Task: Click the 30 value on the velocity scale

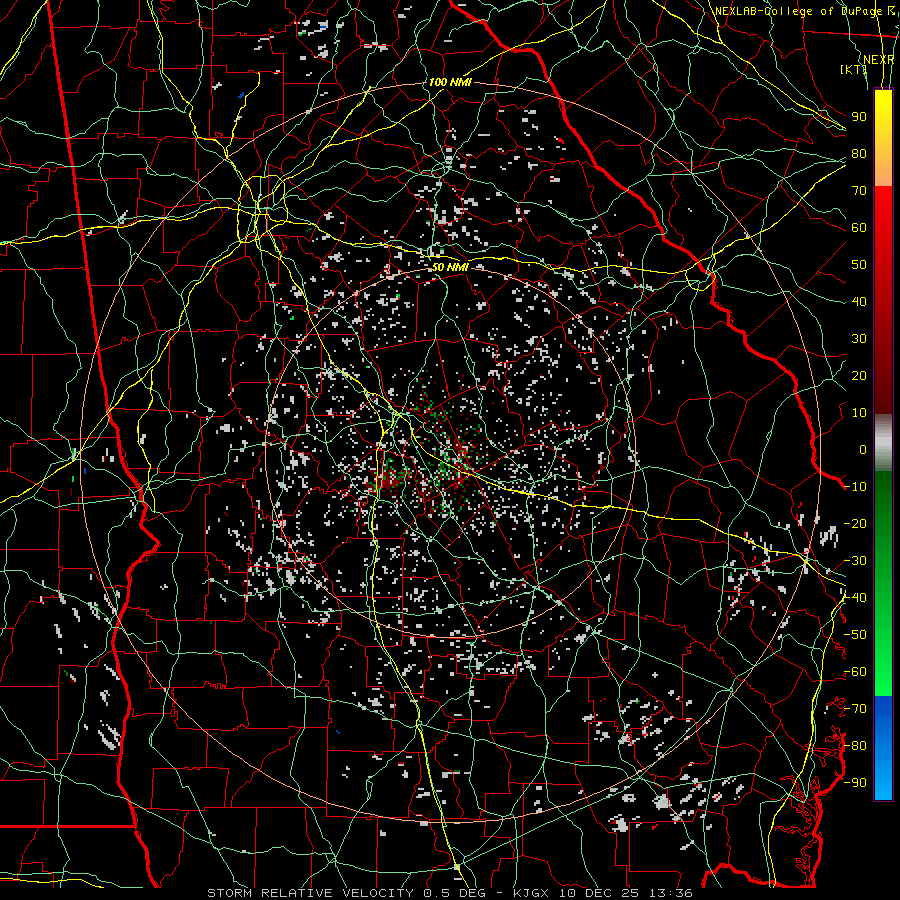Action: tap(859, 339)
